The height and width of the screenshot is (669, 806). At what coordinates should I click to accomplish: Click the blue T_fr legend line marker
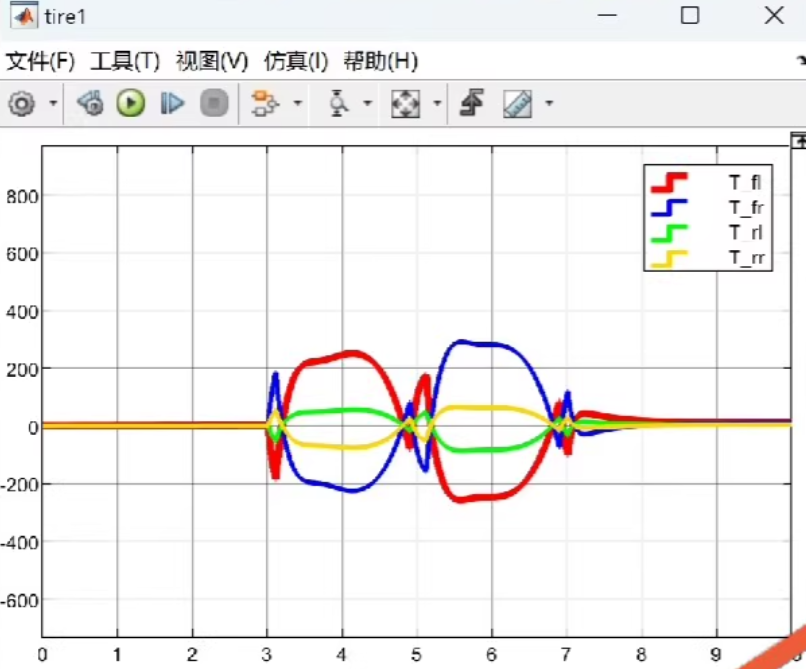pyautogui.click(x=669, y=207)
